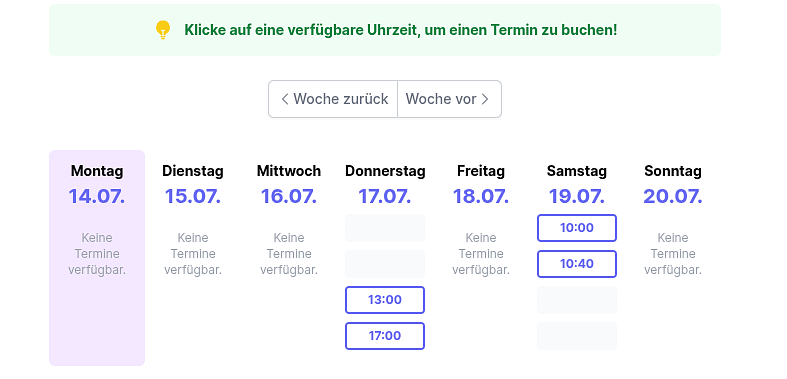
Task: Click the first greyed-out slot on Donnerstag
Action: click(385, 228)
